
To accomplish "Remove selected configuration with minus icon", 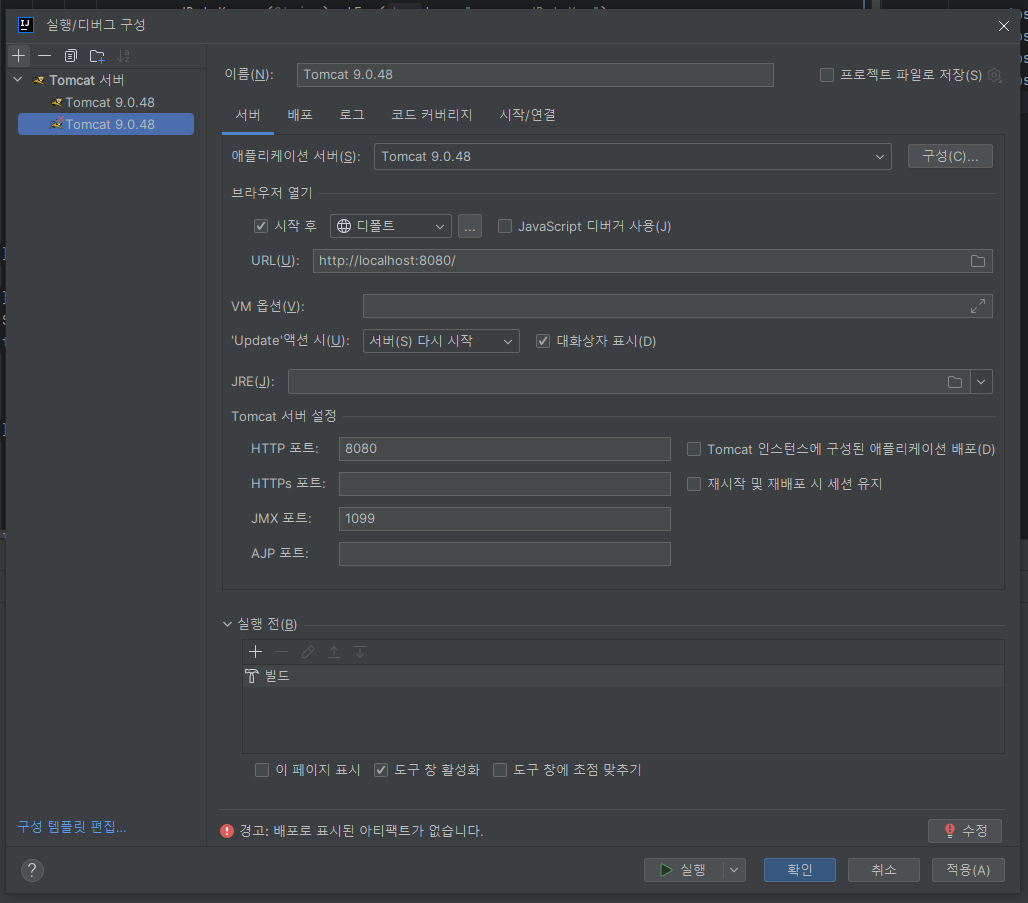I will [x=44, y=56].
